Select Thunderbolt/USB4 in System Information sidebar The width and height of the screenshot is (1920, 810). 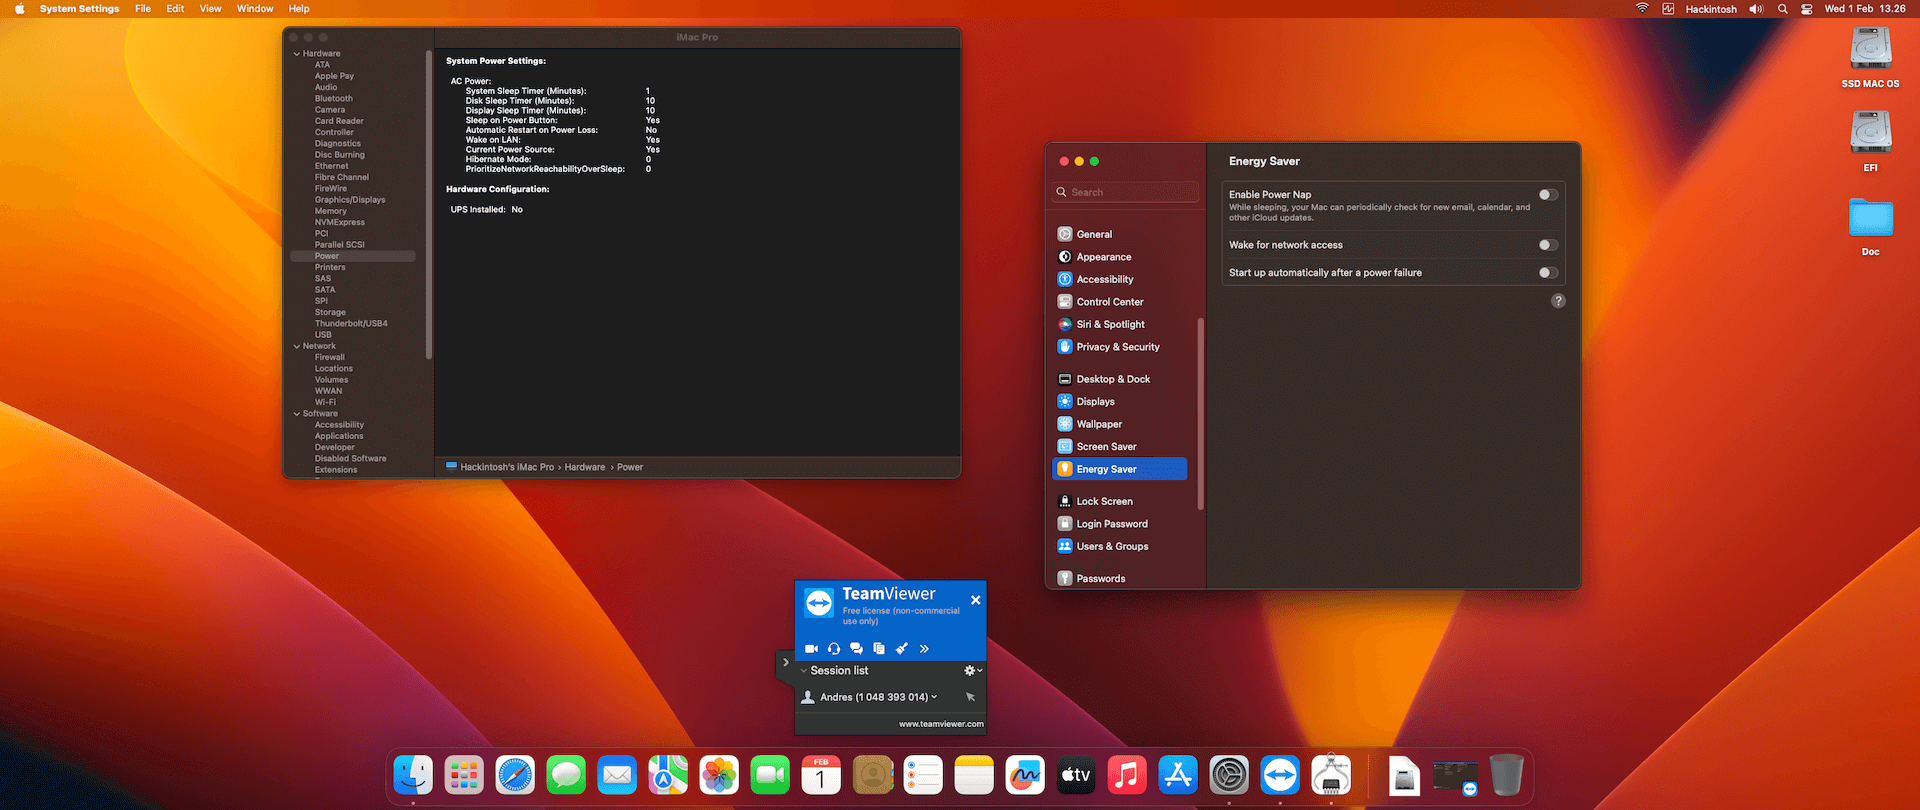pyautogui.click(x=352, y=324)
